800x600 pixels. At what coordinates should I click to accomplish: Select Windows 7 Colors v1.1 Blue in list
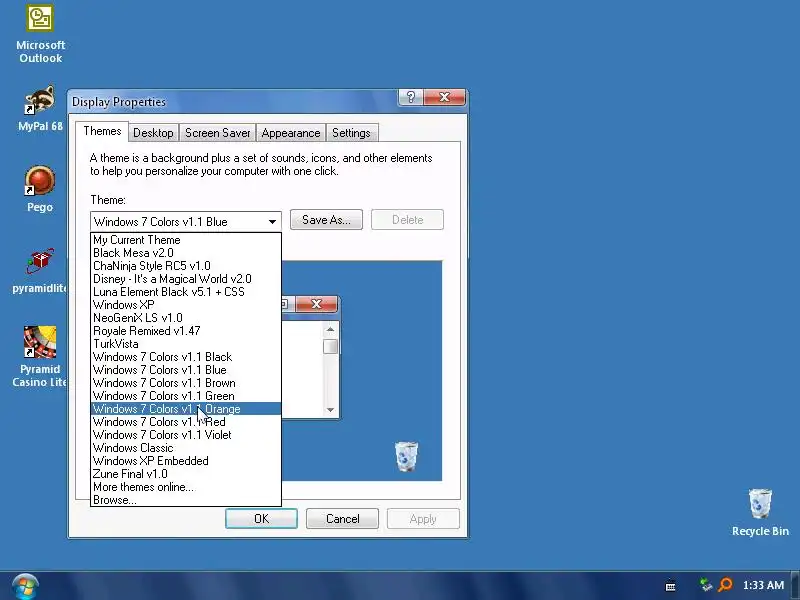(x=186, y=370)
